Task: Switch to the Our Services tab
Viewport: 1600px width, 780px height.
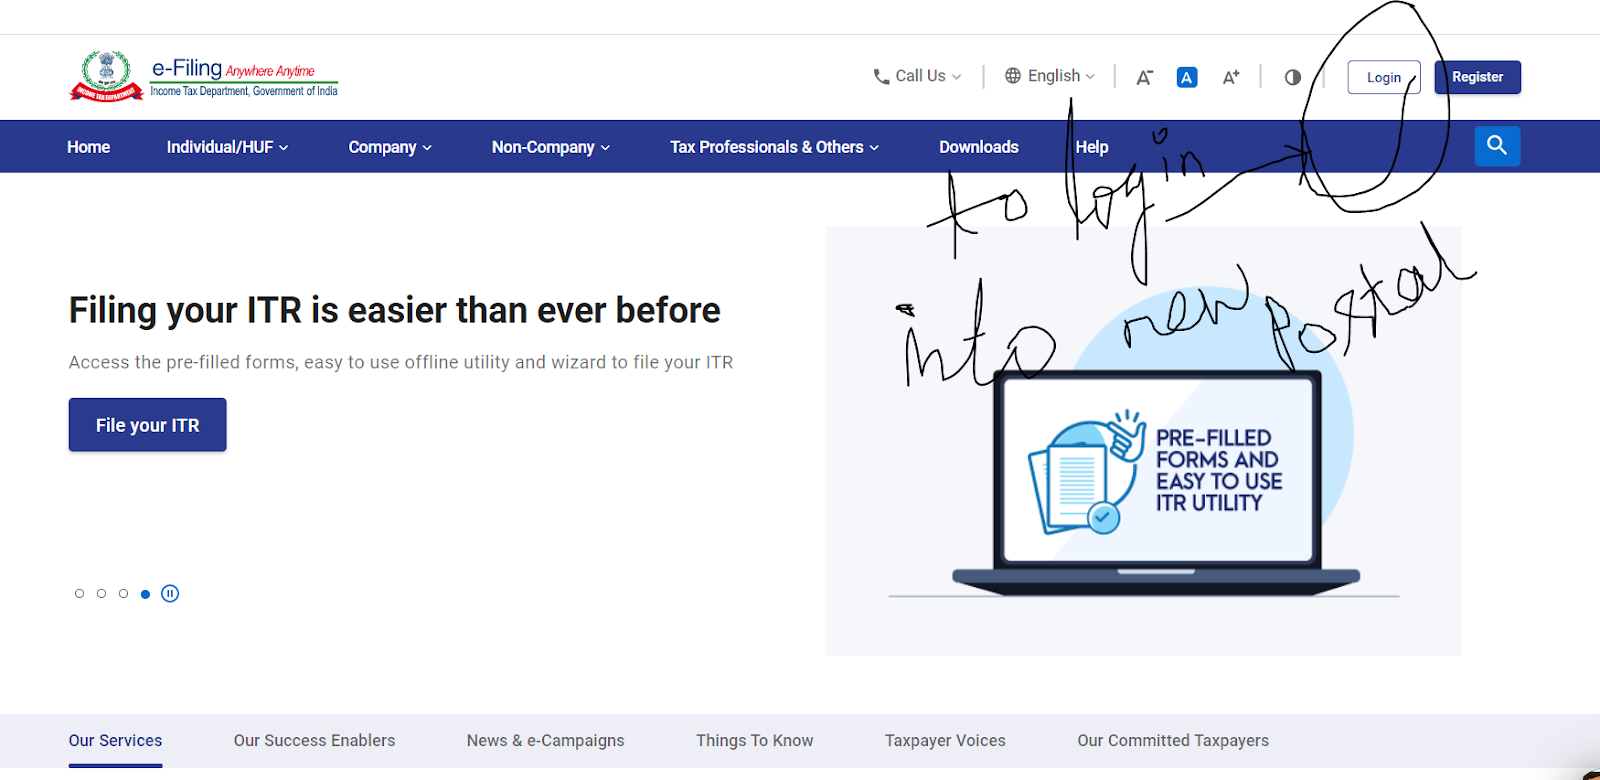Action: pos(115,741)
